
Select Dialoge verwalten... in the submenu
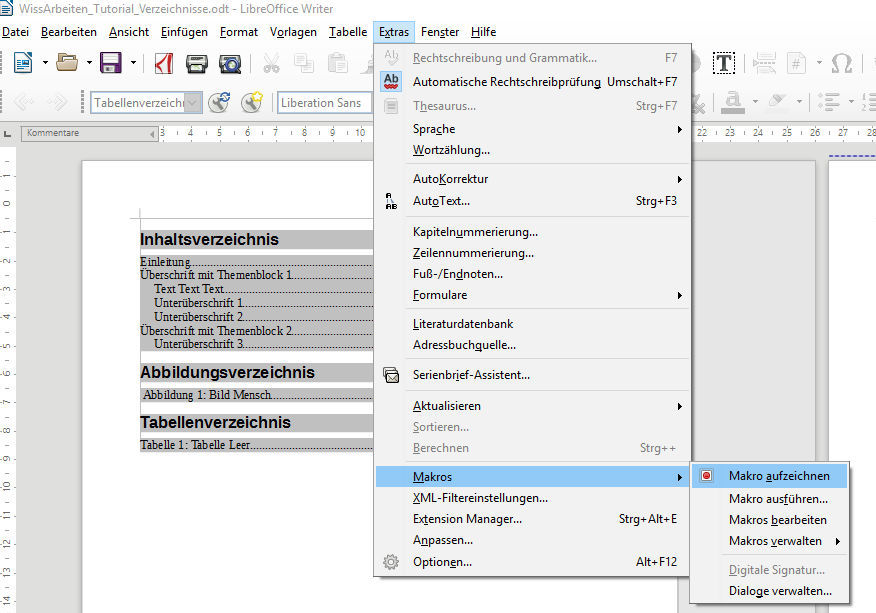770,591
